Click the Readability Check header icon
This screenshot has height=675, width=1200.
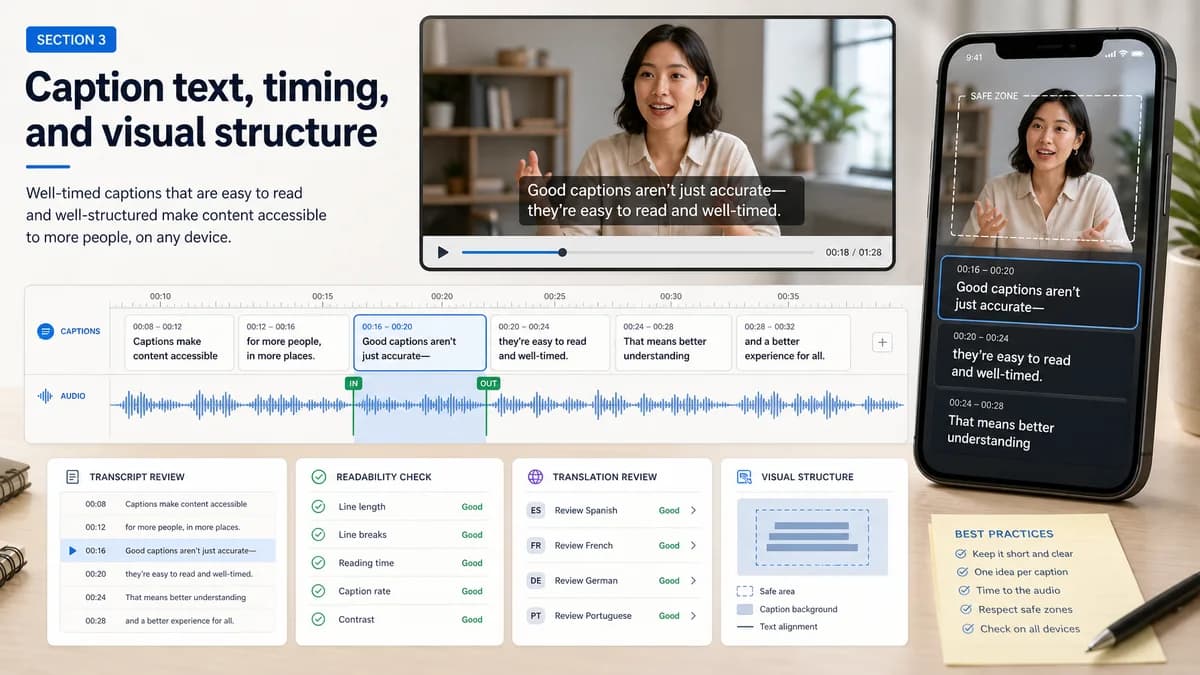(x=319, y=477)
